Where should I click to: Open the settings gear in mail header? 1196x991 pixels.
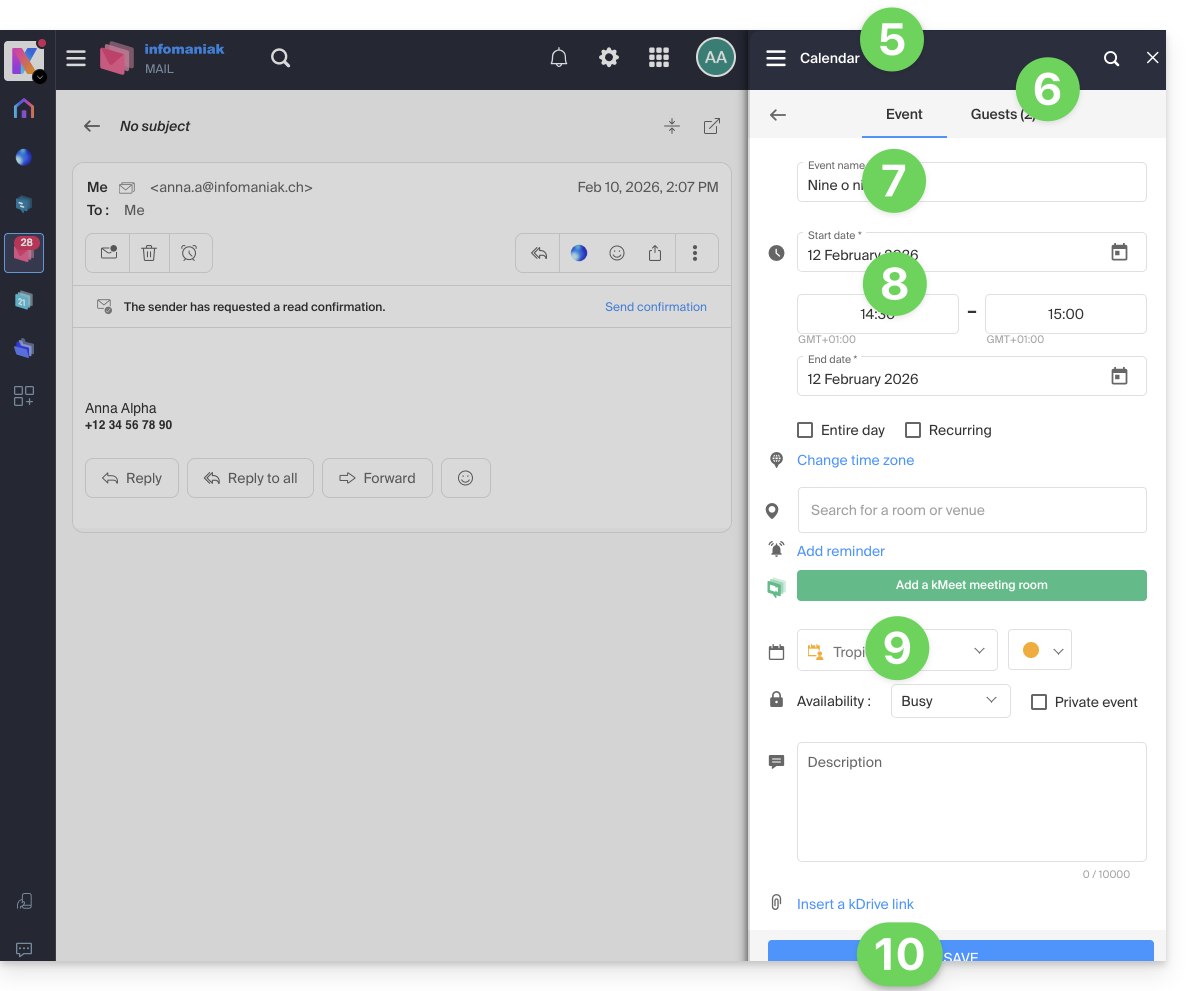[608, 58]
